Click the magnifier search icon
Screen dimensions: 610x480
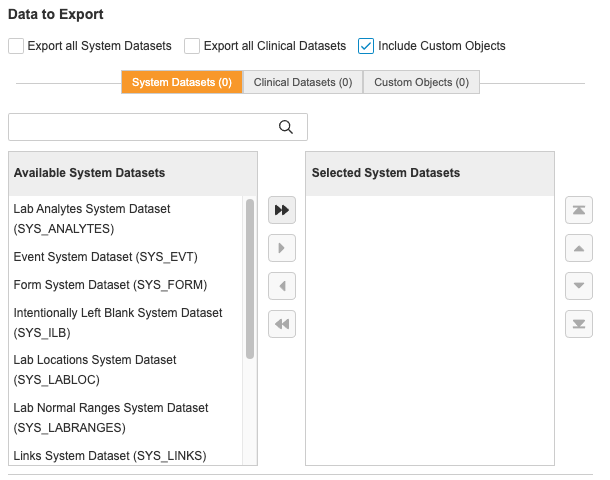pyautogui.click(x=286, y=127)
